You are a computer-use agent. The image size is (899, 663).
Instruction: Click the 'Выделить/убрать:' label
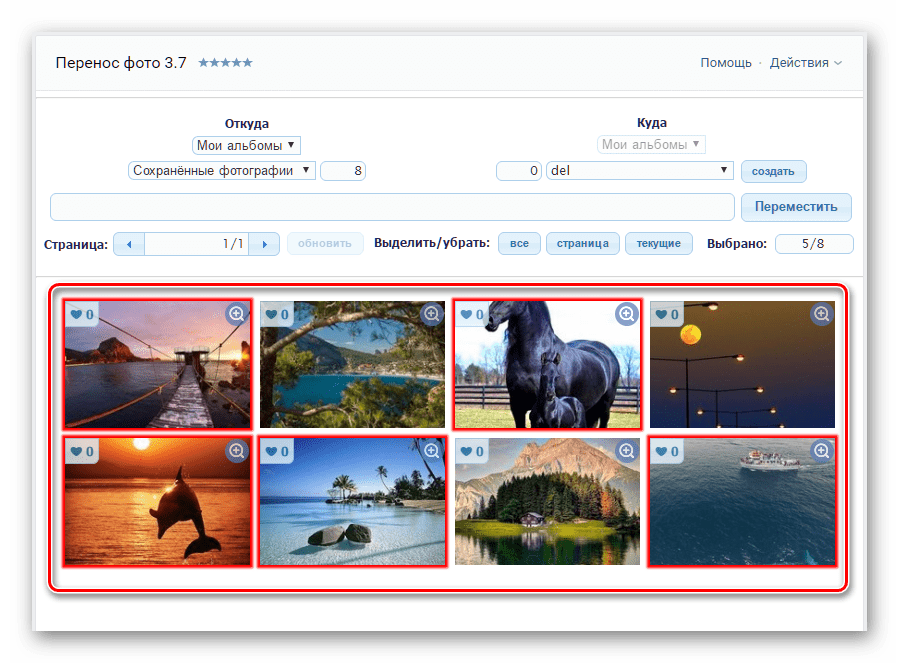[432, 243]
